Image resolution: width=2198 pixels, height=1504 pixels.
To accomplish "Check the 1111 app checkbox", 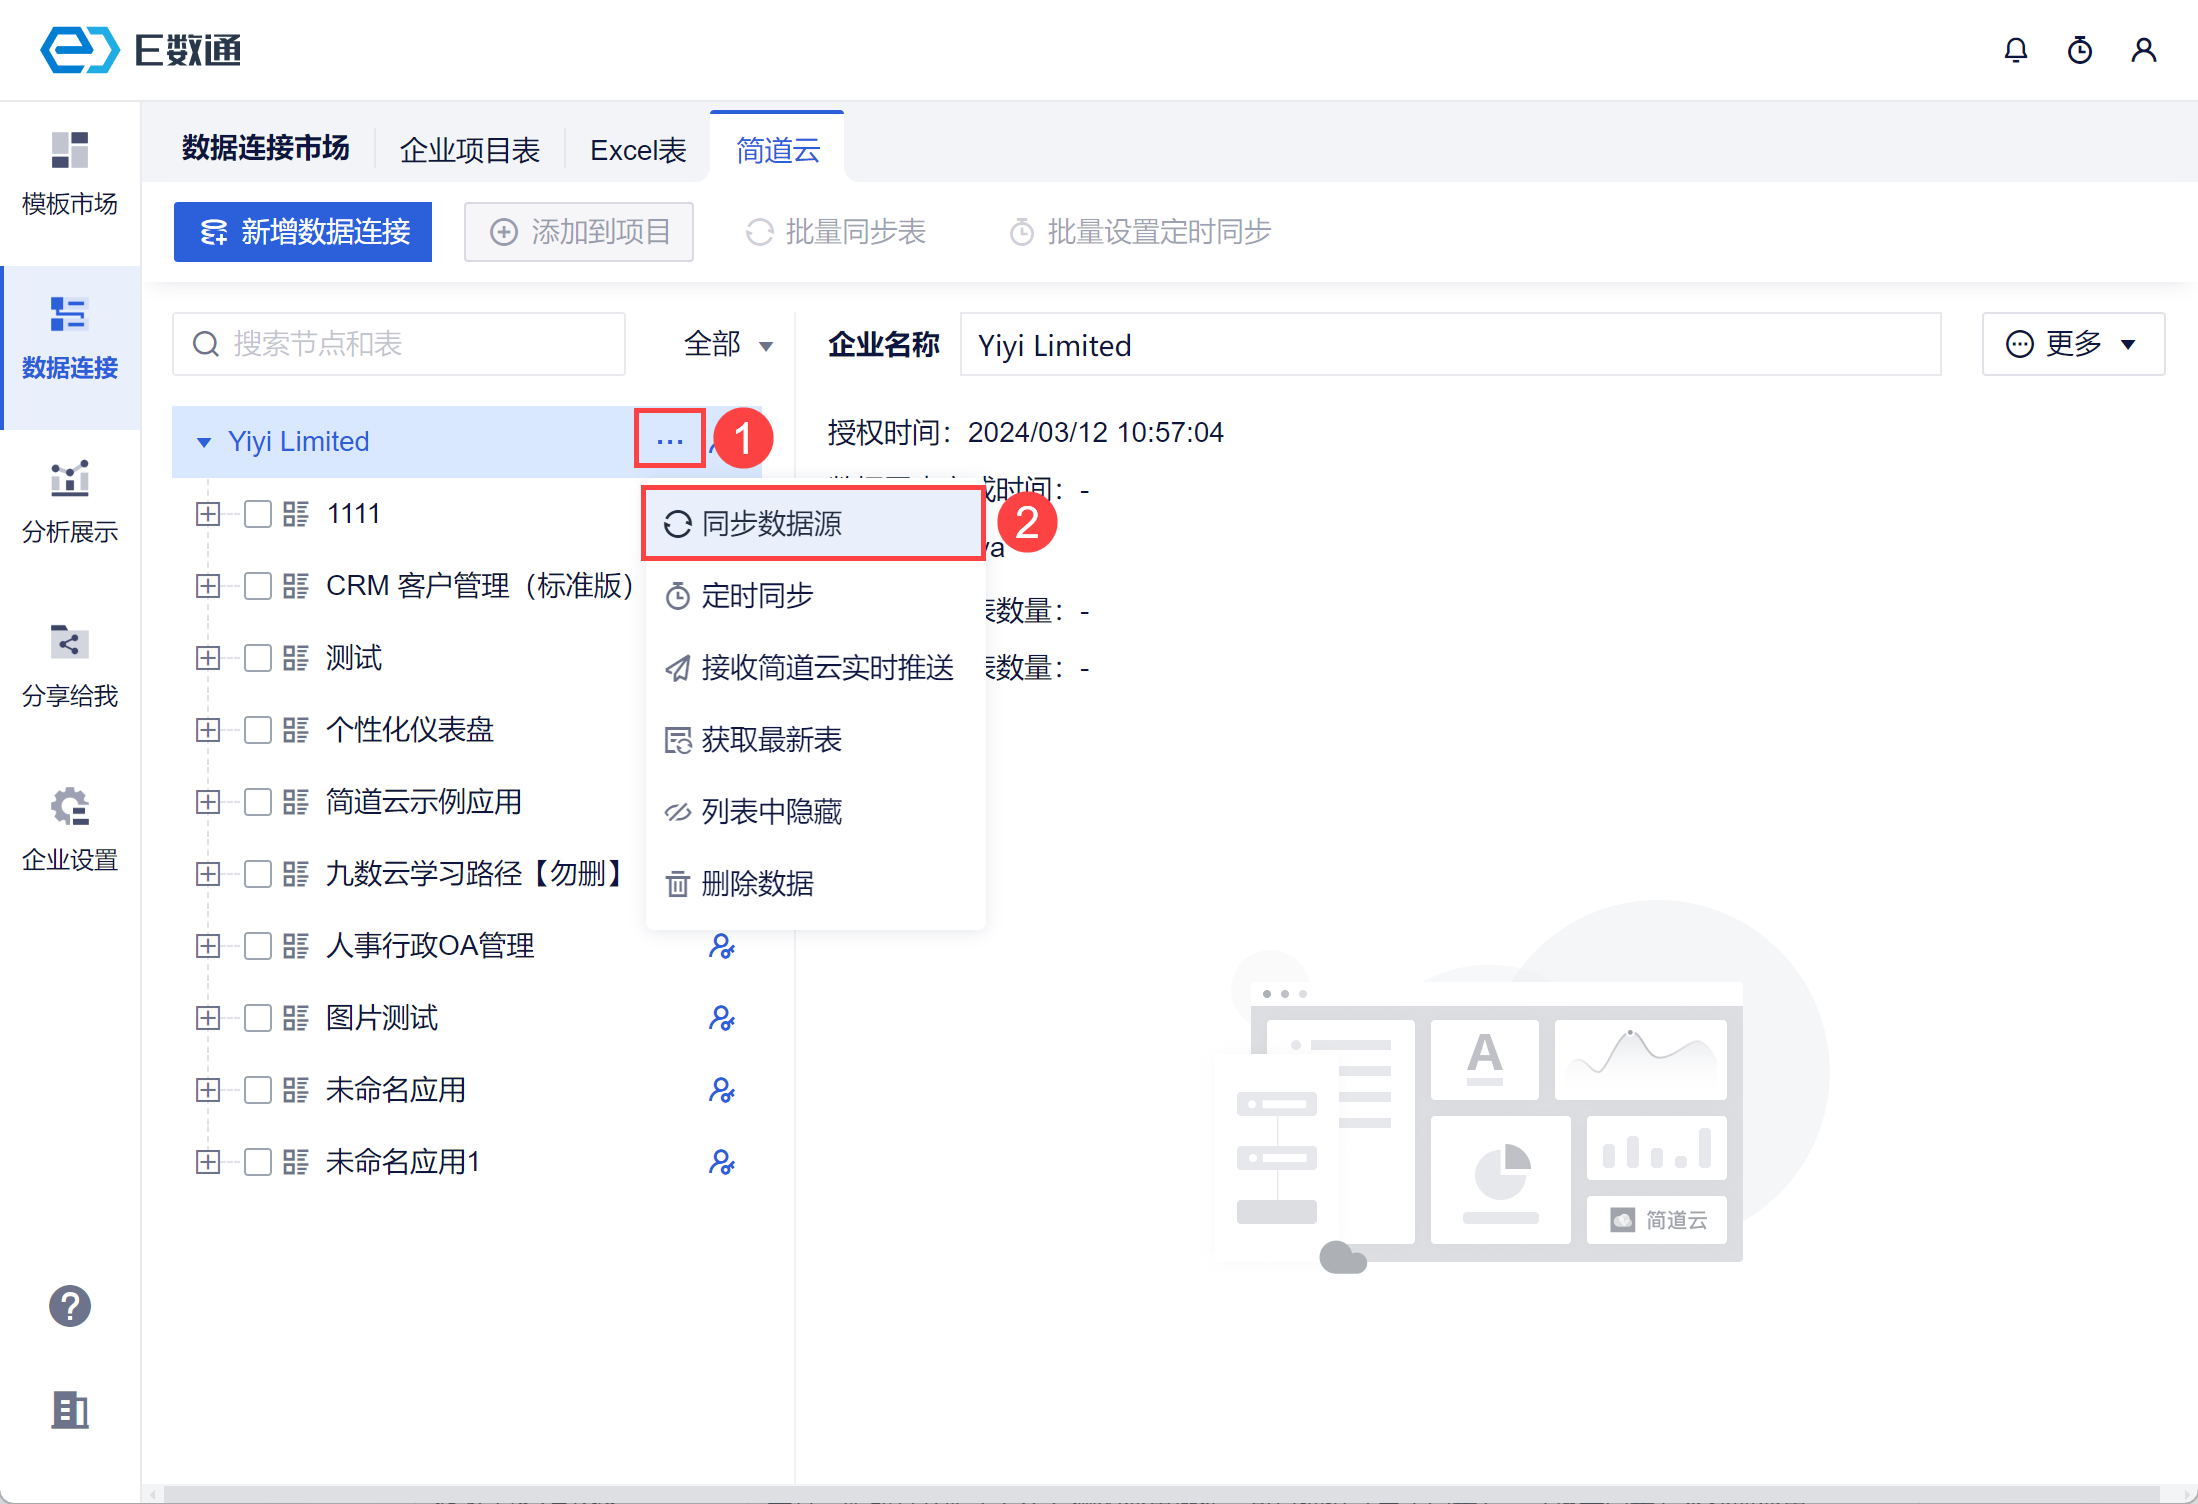I will (x=258, y=514).
